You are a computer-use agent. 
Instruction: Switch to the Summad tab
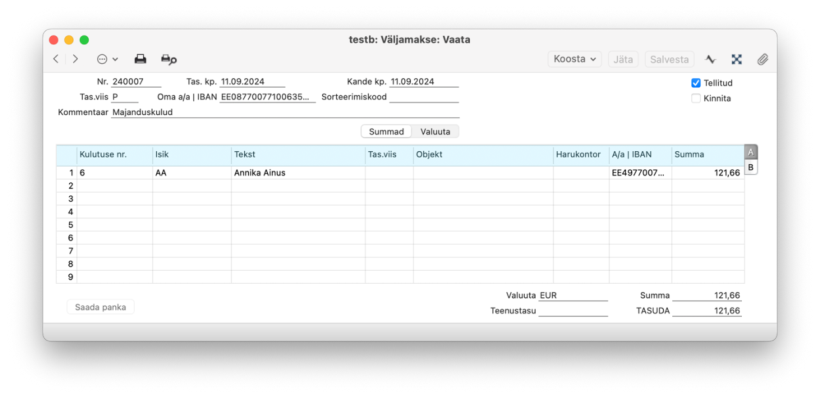pyautogui.click(x=386, y=132)
